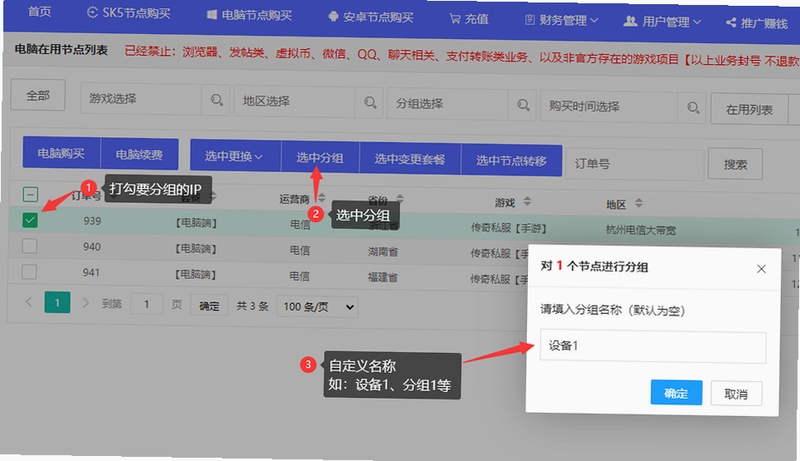Click into the 购买时间选择 field
800x461 pixels.
(x=609, y=107)
